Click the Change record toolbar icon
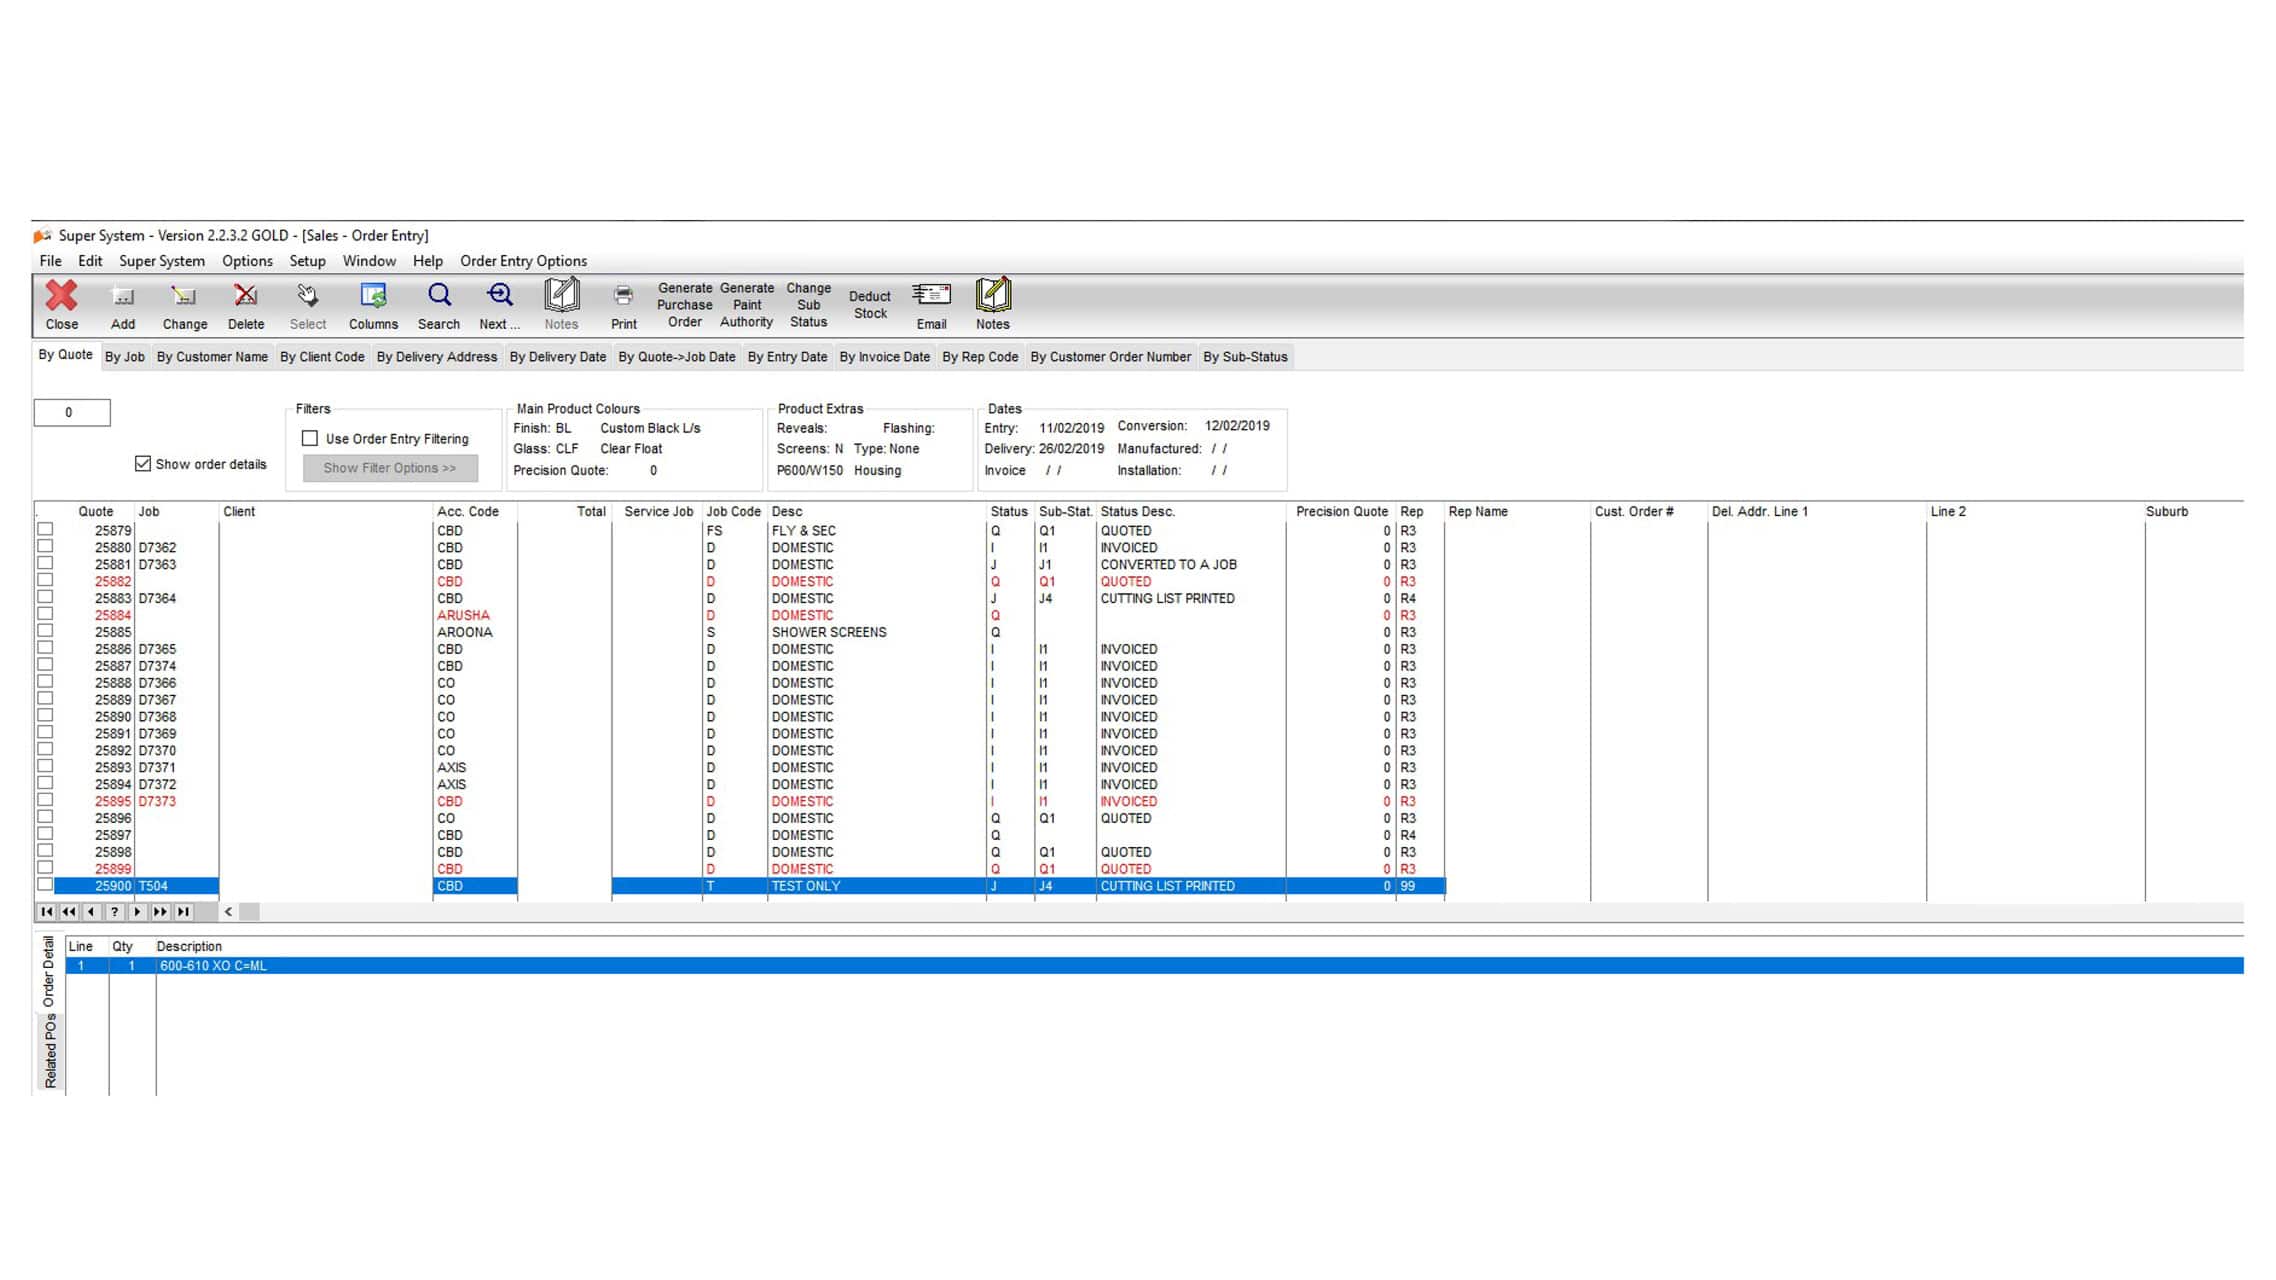2276x1280 pixels. coord(184,295)
